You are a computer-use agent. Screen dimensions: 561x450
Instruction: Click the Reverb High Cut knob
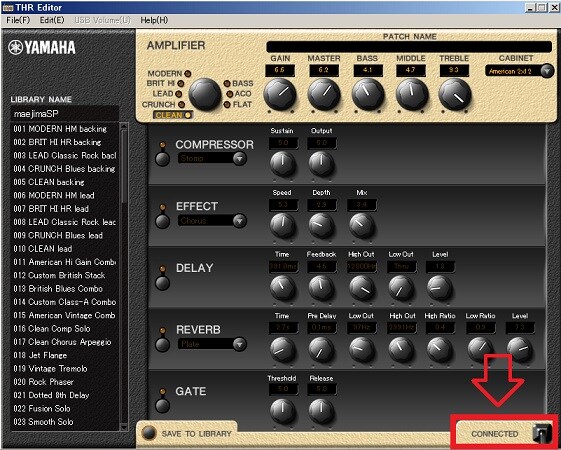coord(402,349)
